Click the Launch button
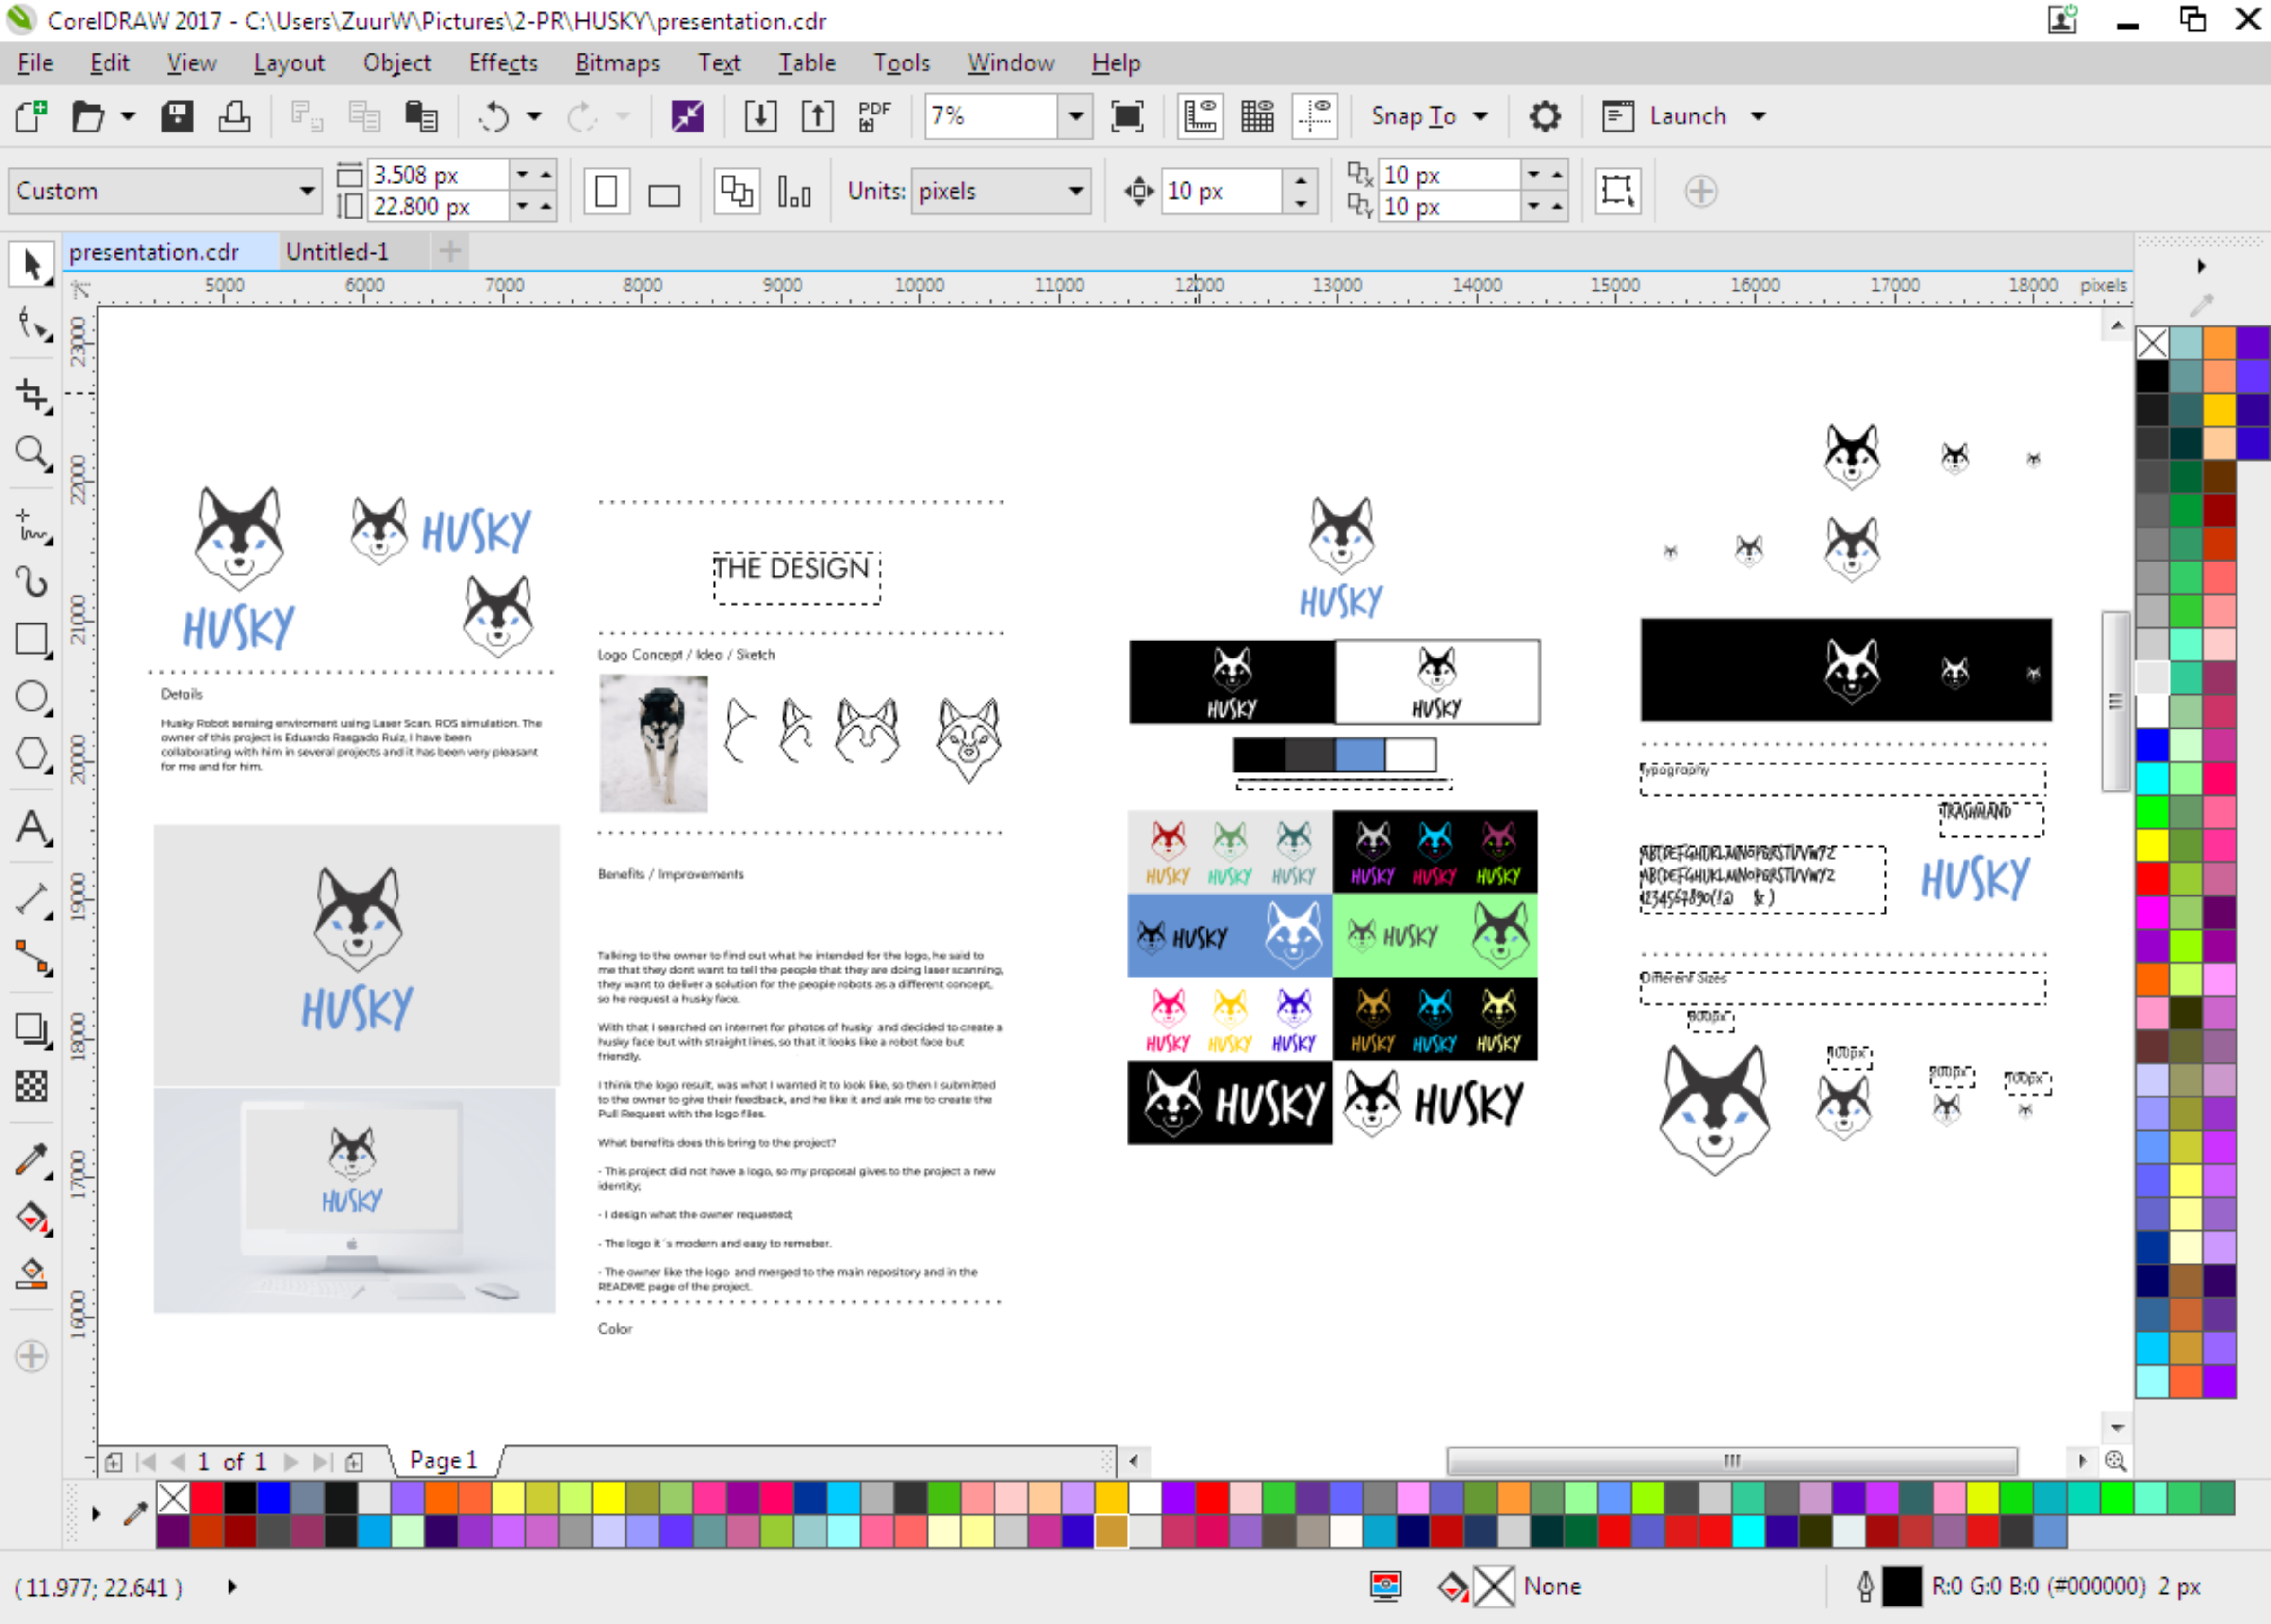Screen dimensions: 2271x1624 (1686, 117)
